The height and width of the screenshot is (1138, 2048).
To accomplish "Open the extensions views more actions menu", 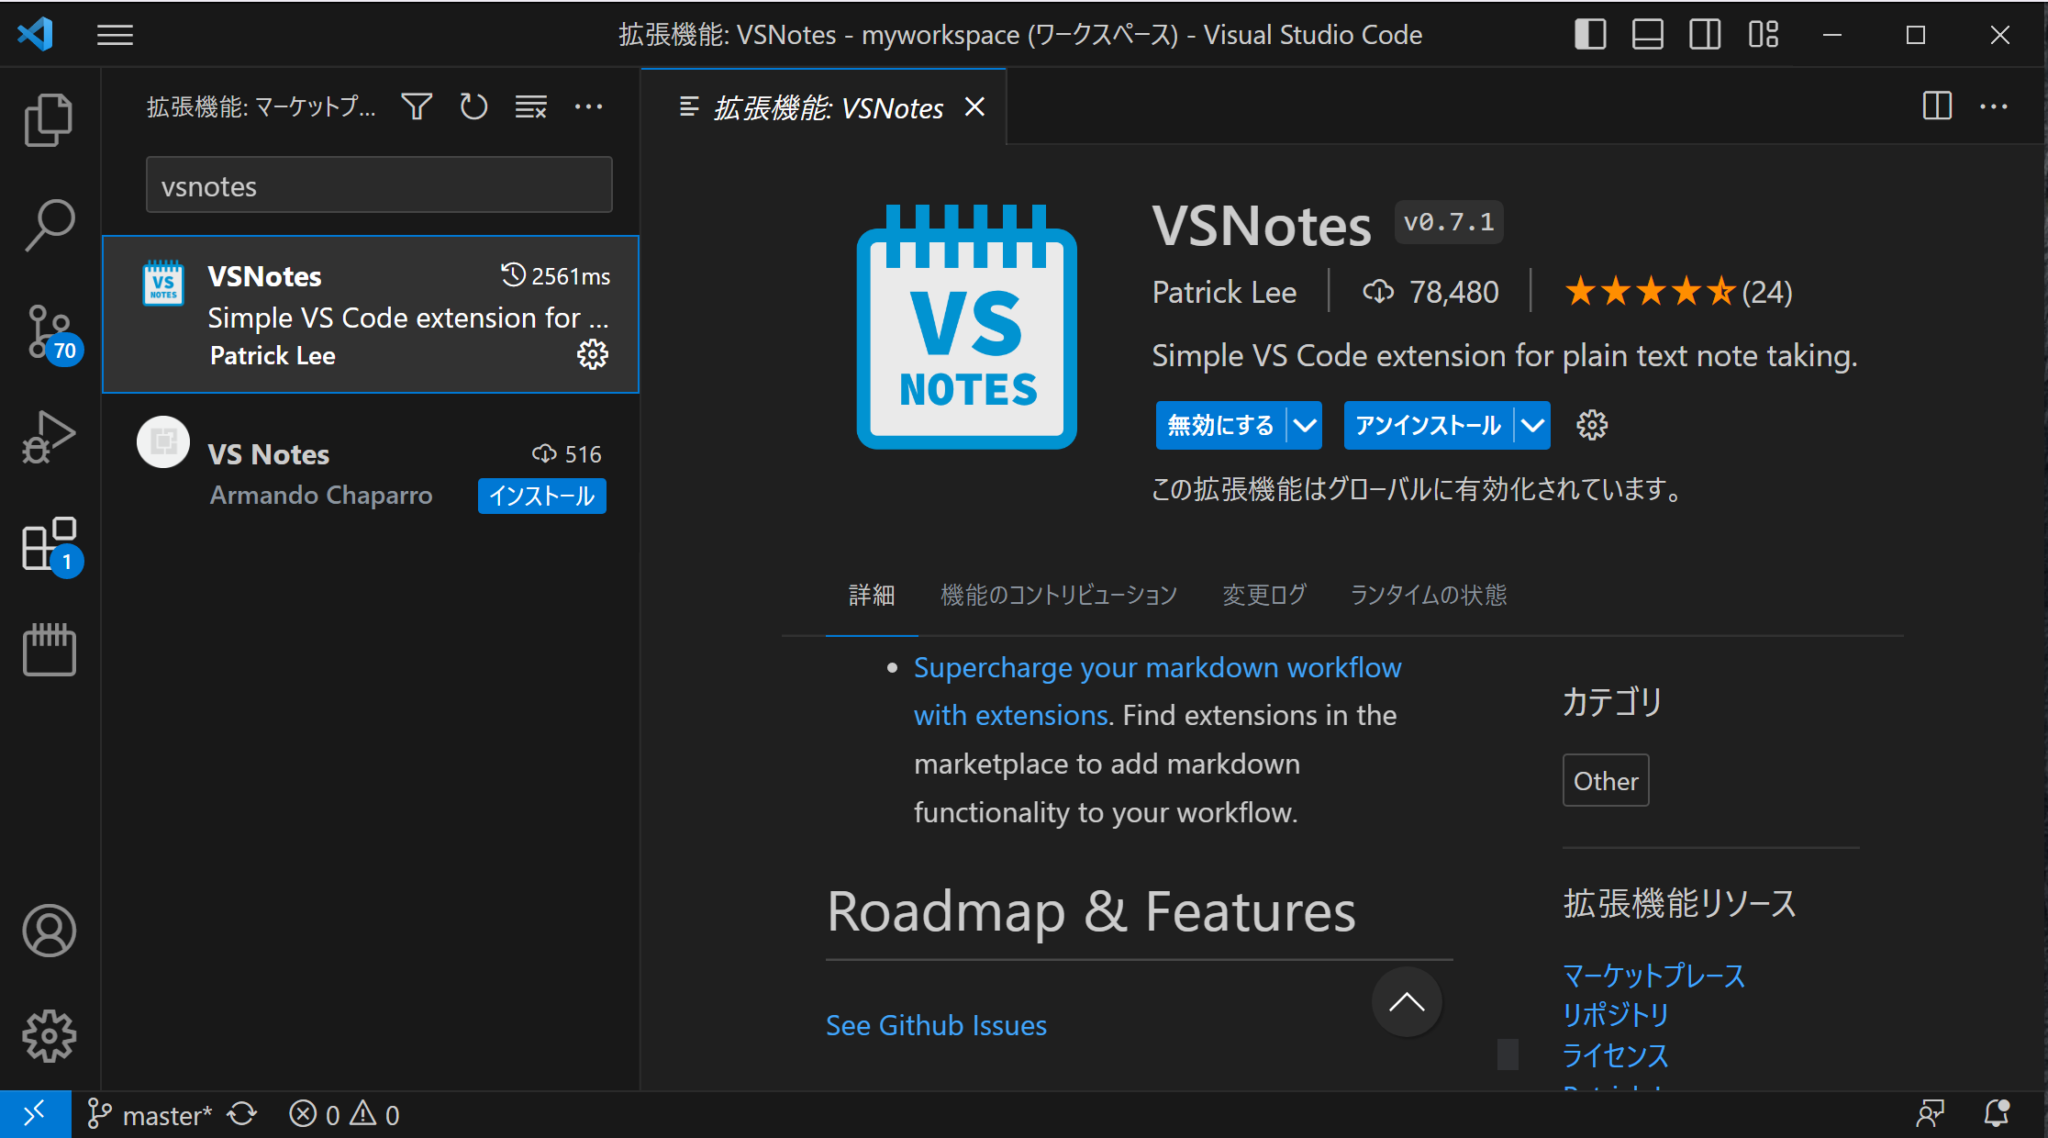I will point(589,106).
